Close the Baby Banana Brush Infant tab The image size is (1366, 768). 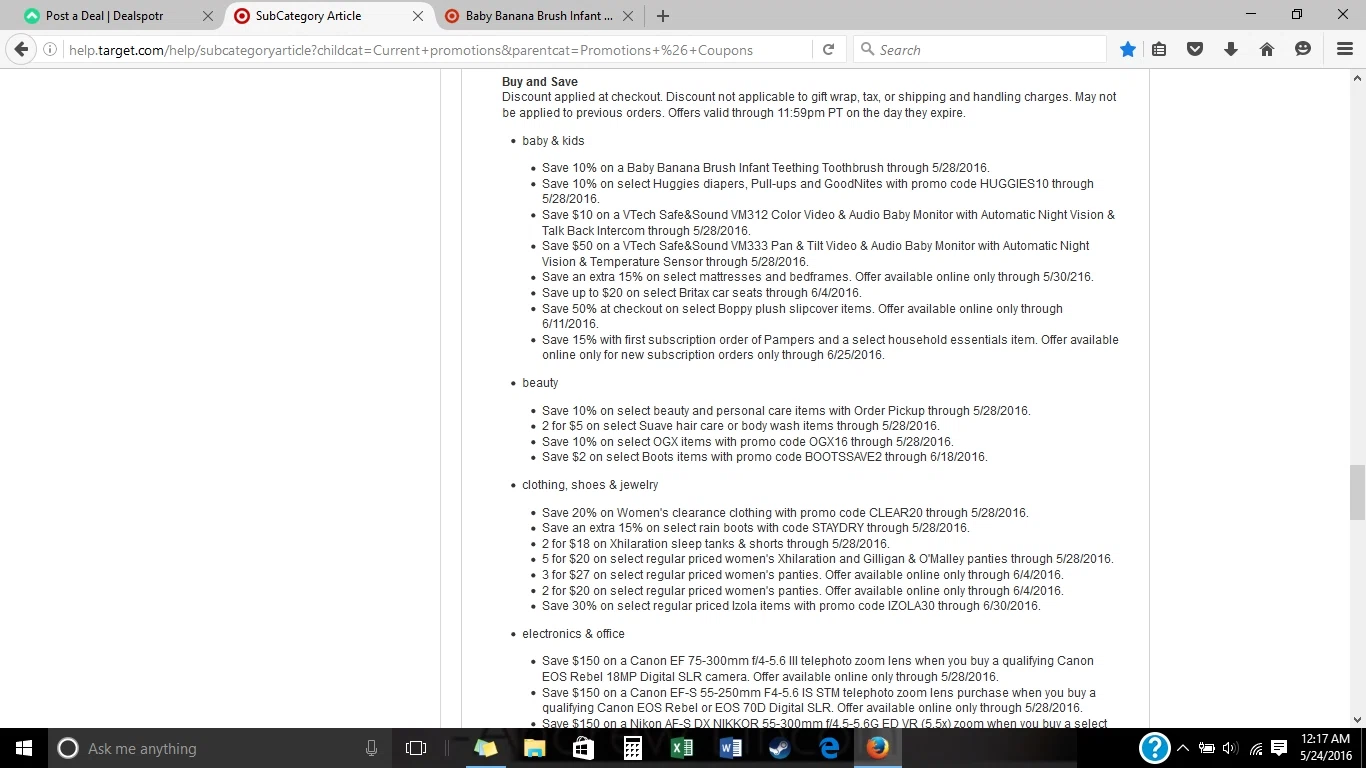tap(628, 16)
